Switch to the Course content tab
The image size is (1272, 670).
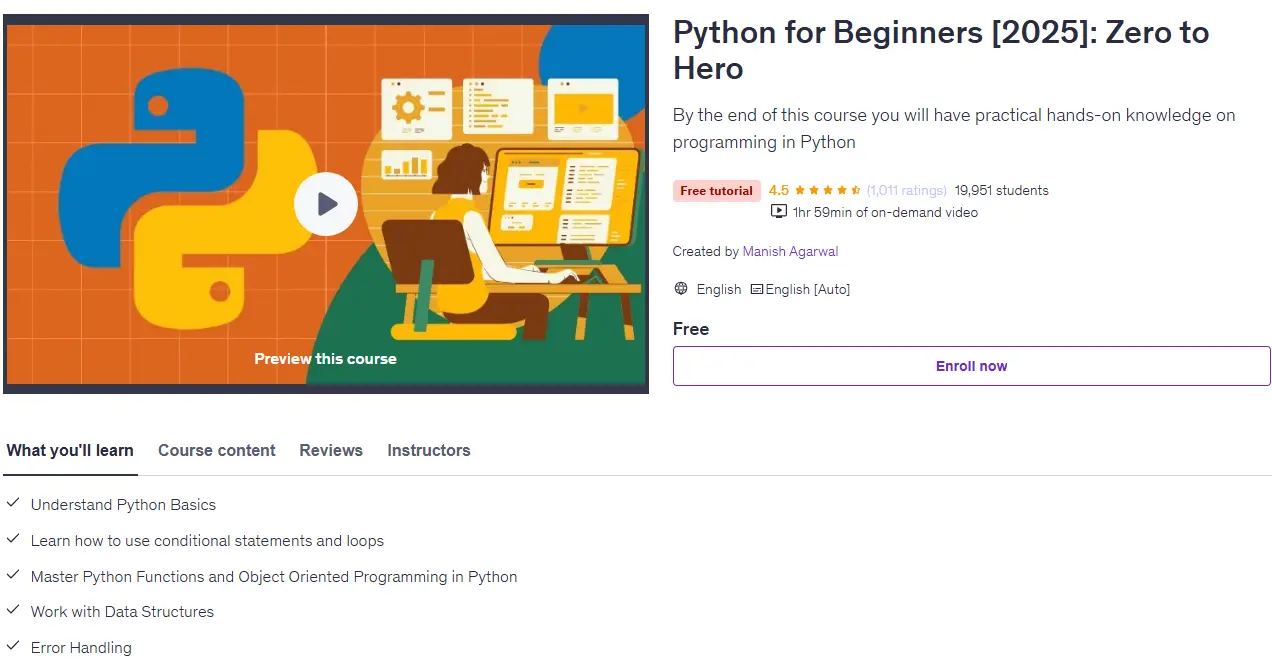click(x=217, y=450)
